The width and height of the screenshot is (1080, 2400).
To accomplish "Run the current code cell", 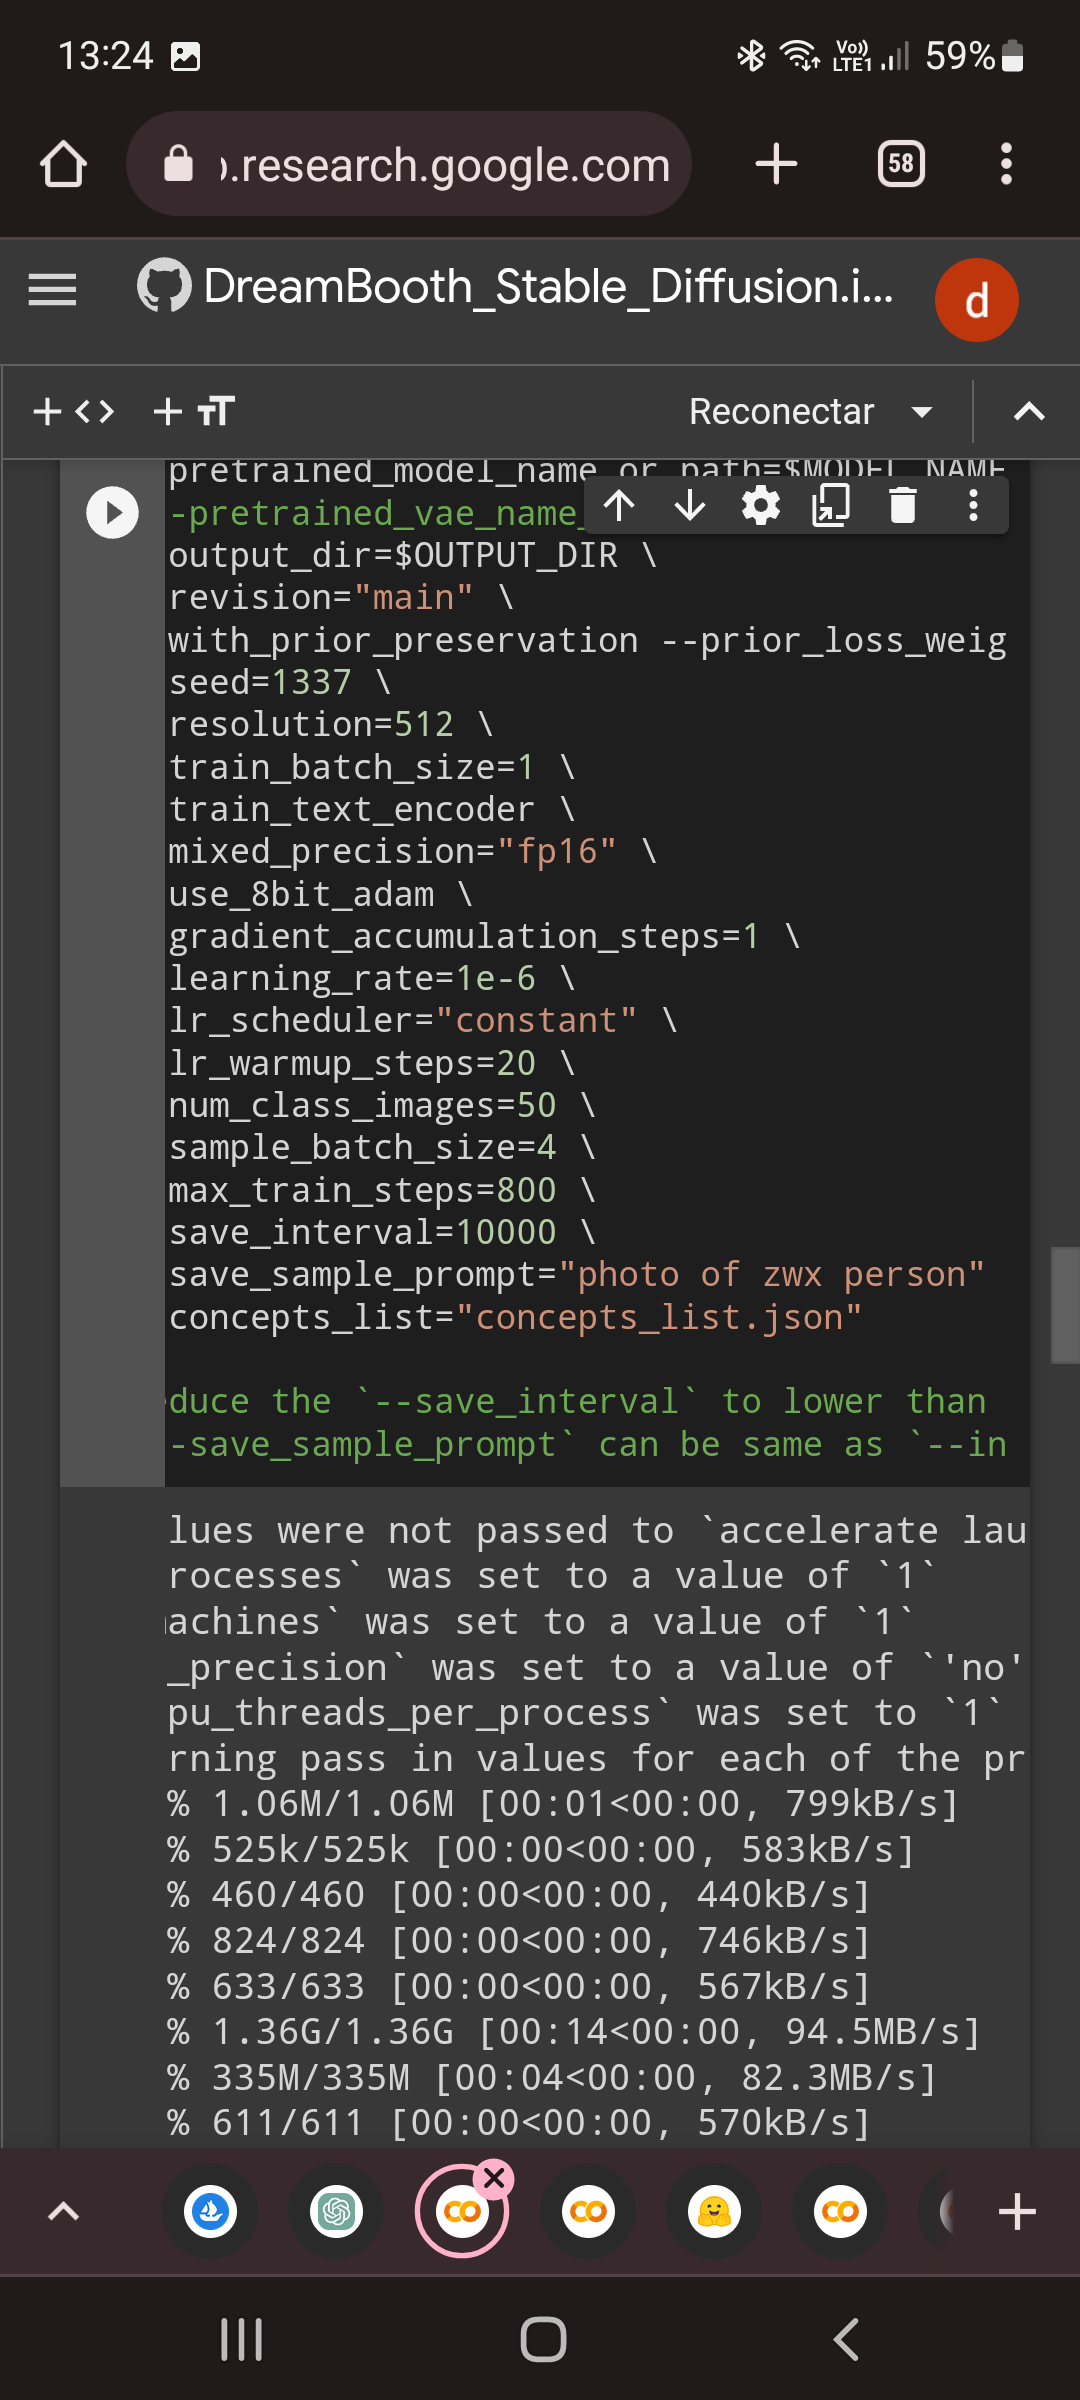I will pos(111,511).
